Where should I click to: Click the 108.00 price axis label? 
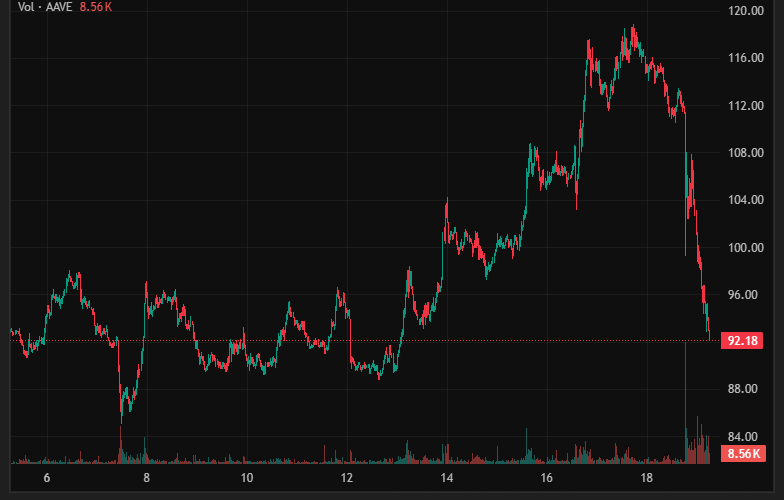[x=745, y=153]
